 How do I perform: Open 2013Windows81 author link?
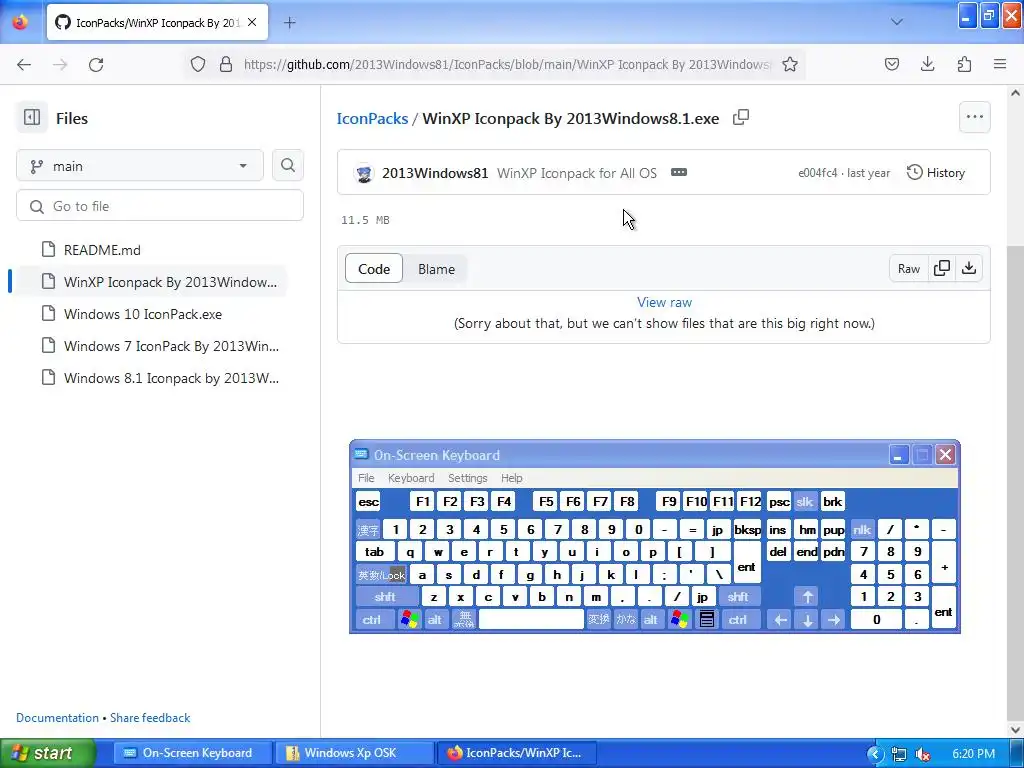point(435,172)
